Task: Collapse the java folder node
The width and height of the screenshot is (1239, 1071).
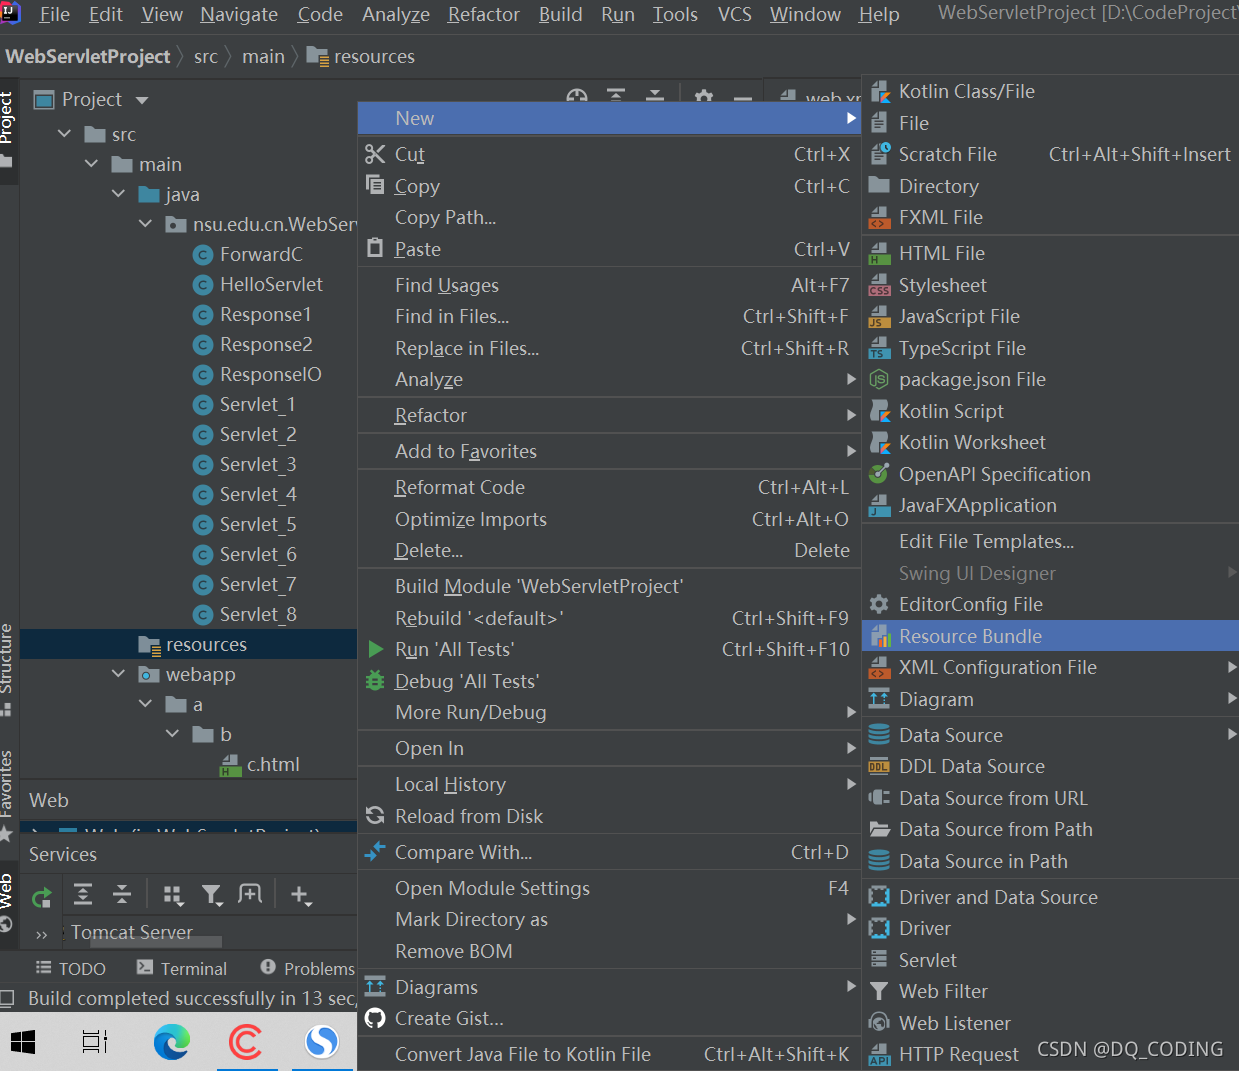Action: (x=119, y=194)
